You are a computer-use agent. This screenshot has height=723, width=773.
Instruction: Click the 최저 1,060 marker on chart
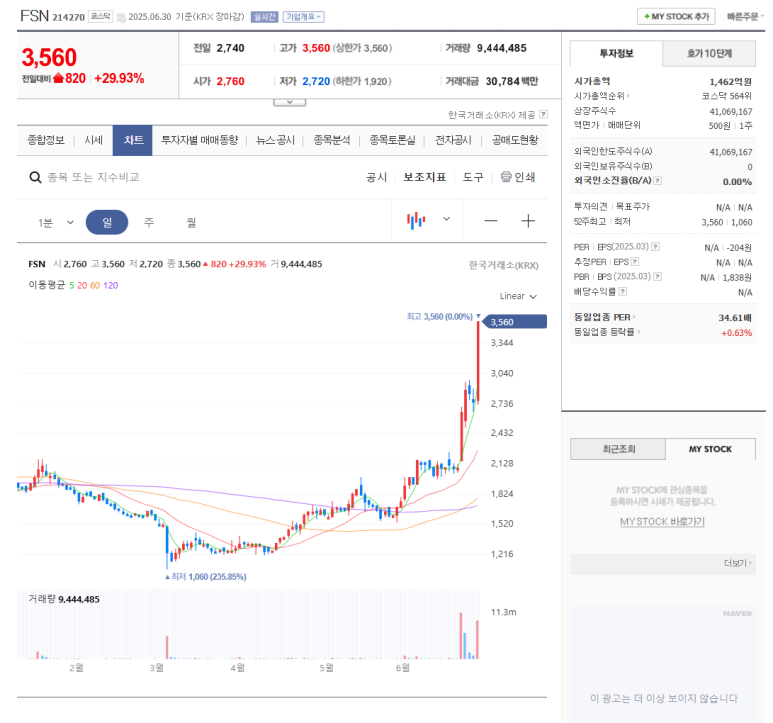tap(206, 577)
